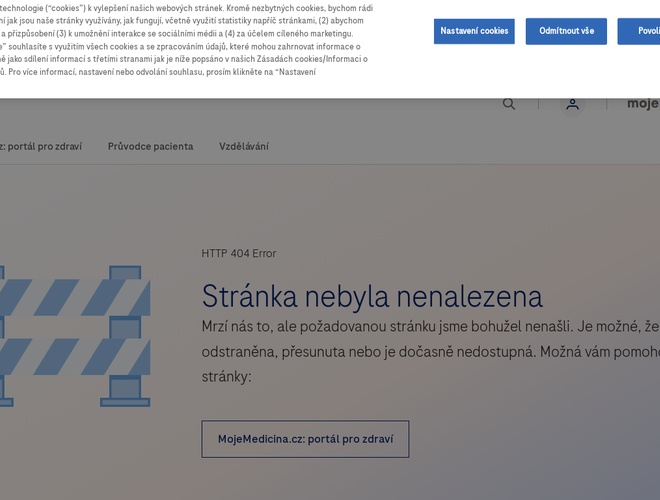The height and width of the screenshot is (500, 660).
Task: Go to MojeMedicina.cz: portál pro zdraví button
Action: [x=305, y=439]
